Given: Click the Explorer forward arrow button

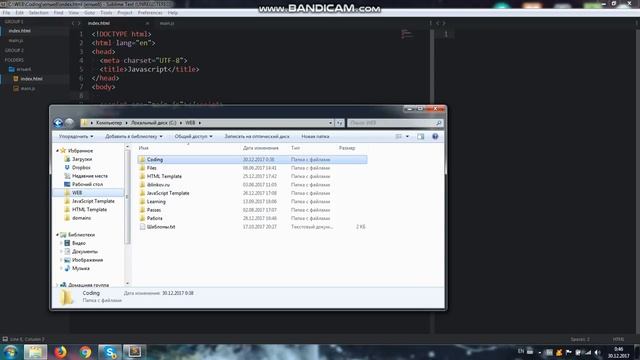Looking at the screenshot, I should pyautogui.click(x=69, y=122).
